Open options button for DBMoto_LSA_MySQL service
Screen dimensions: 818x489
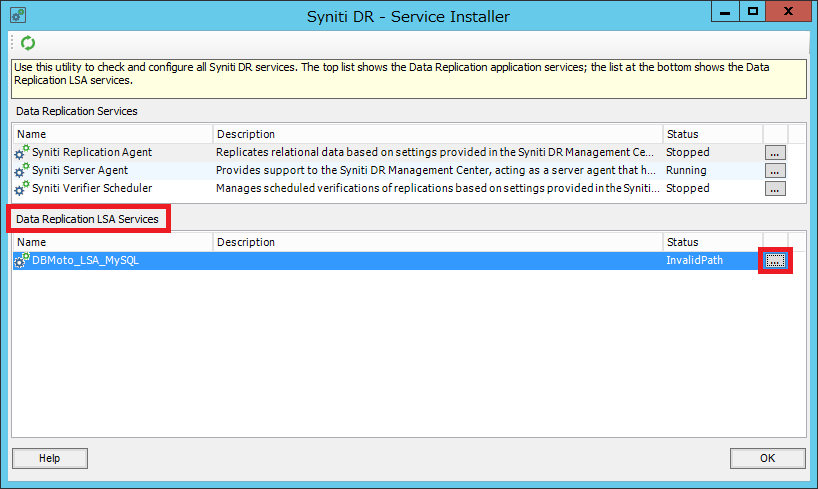pos(775,260)
